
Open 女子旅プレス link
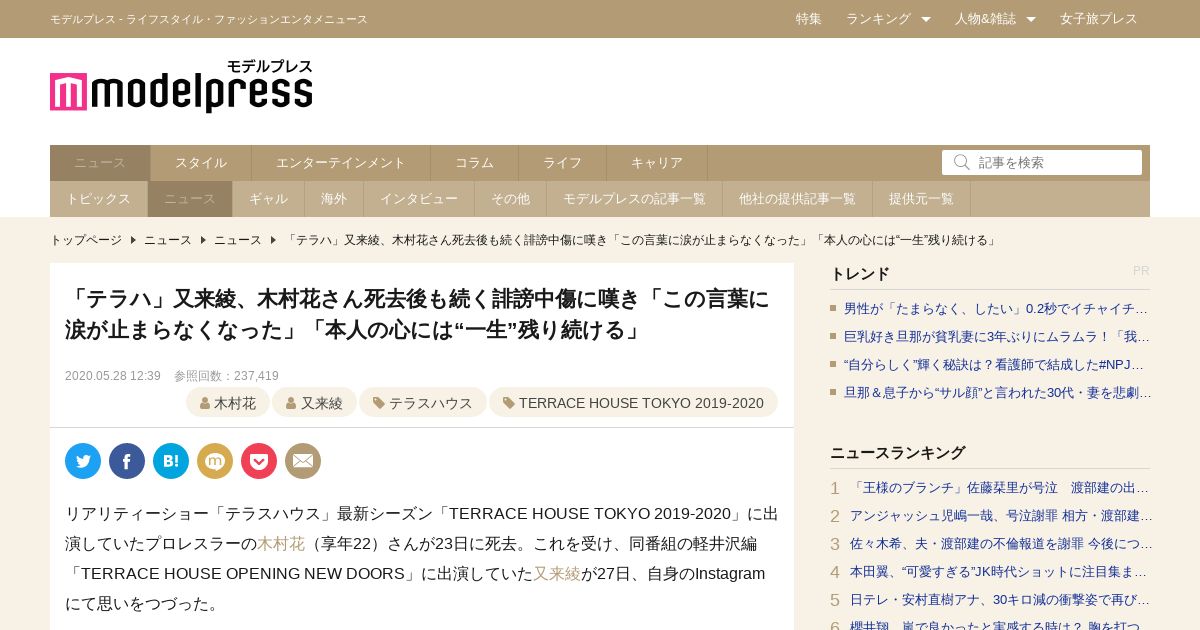pyautogui.click(x=1099, y=19)
